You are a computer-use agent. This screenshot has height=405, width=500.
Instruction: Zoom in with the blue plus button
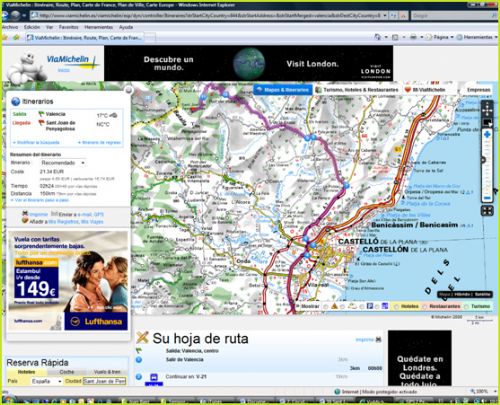(487, 134)
